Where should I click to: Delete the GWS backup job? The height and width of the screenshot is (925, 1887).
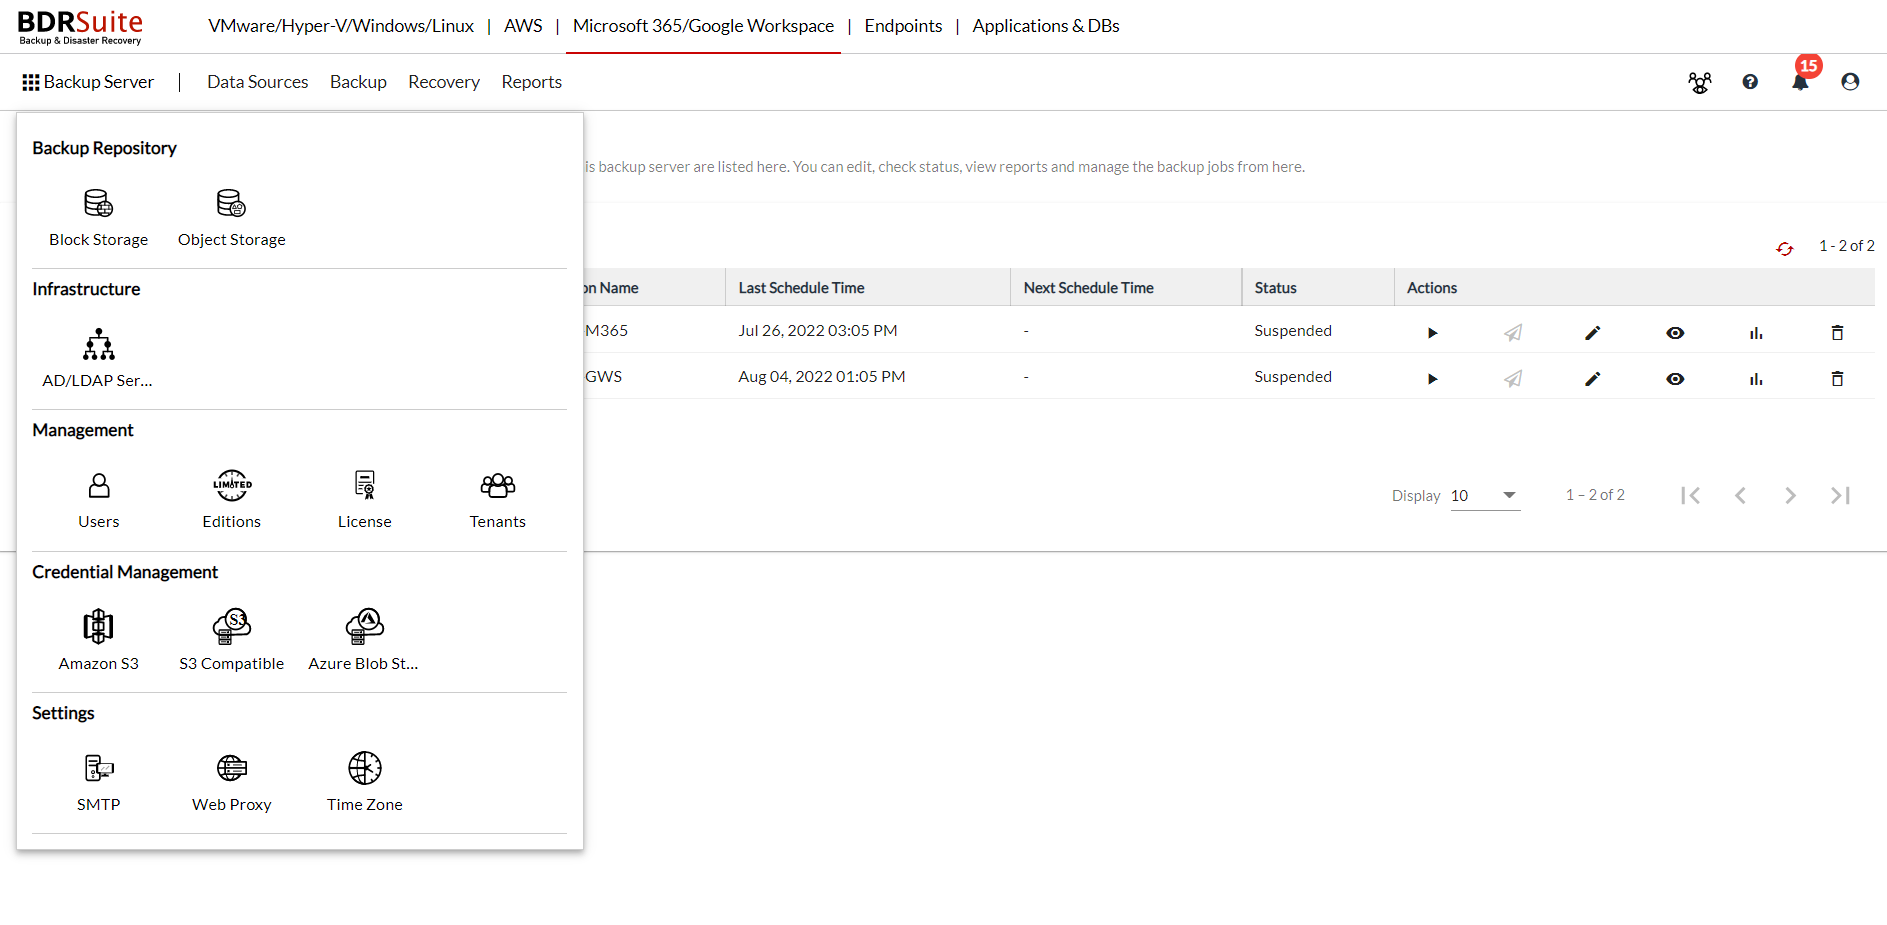(x=1837, y=379)
